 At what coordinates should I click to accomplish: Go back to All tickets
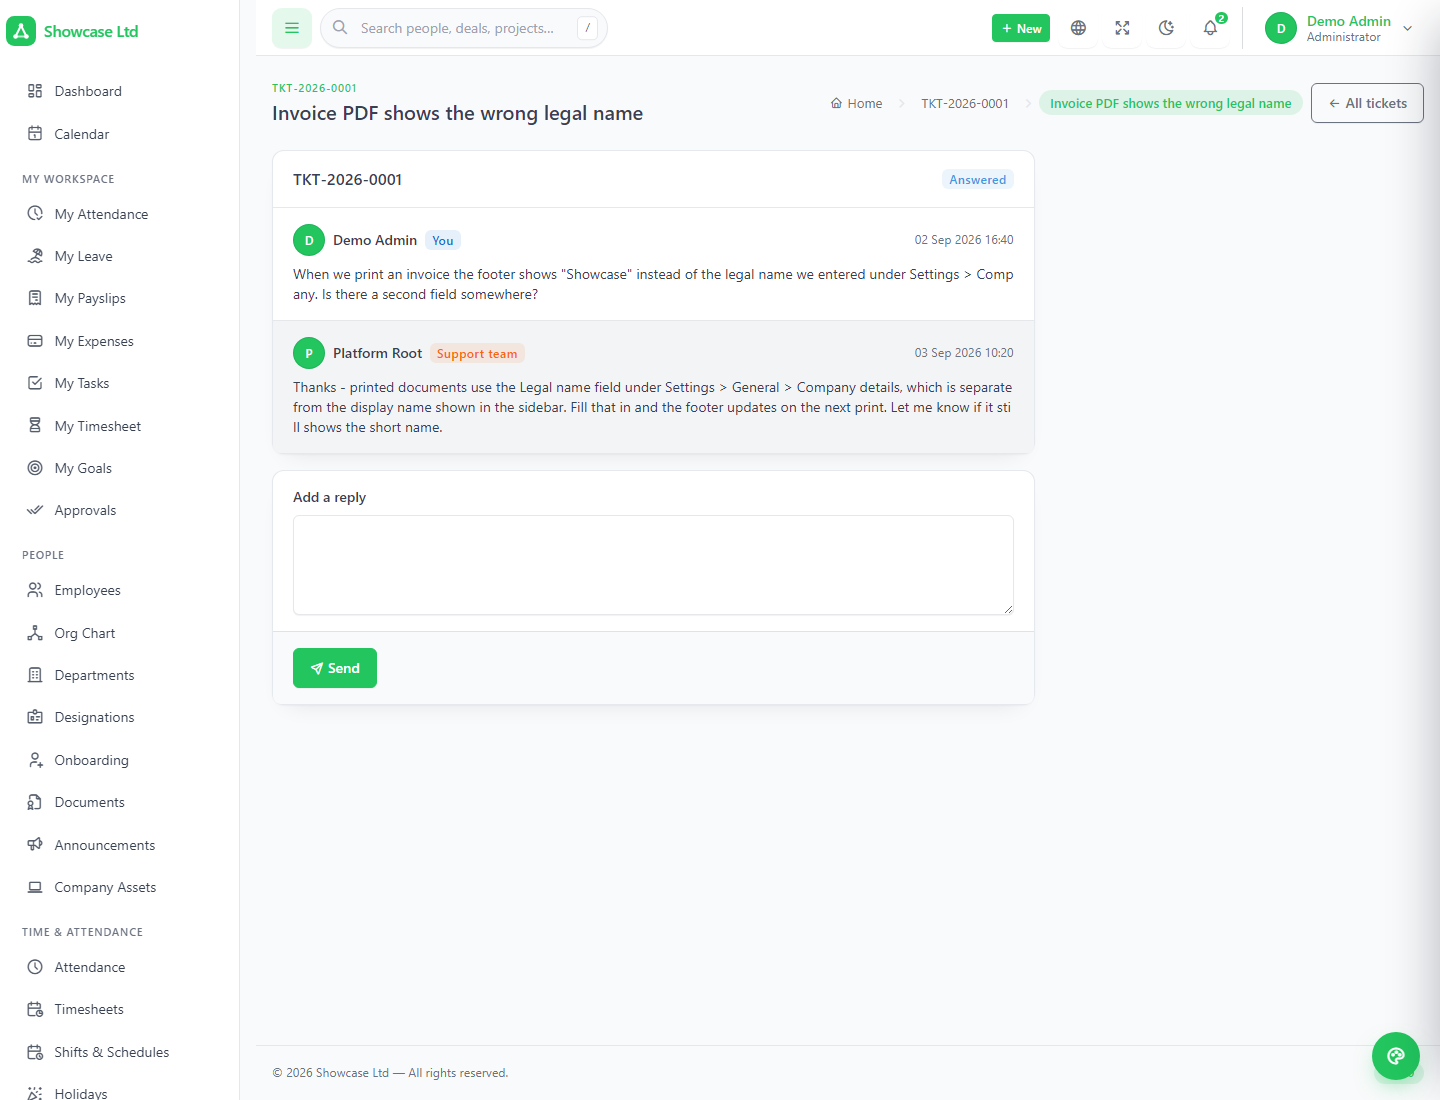(1367, 103)
